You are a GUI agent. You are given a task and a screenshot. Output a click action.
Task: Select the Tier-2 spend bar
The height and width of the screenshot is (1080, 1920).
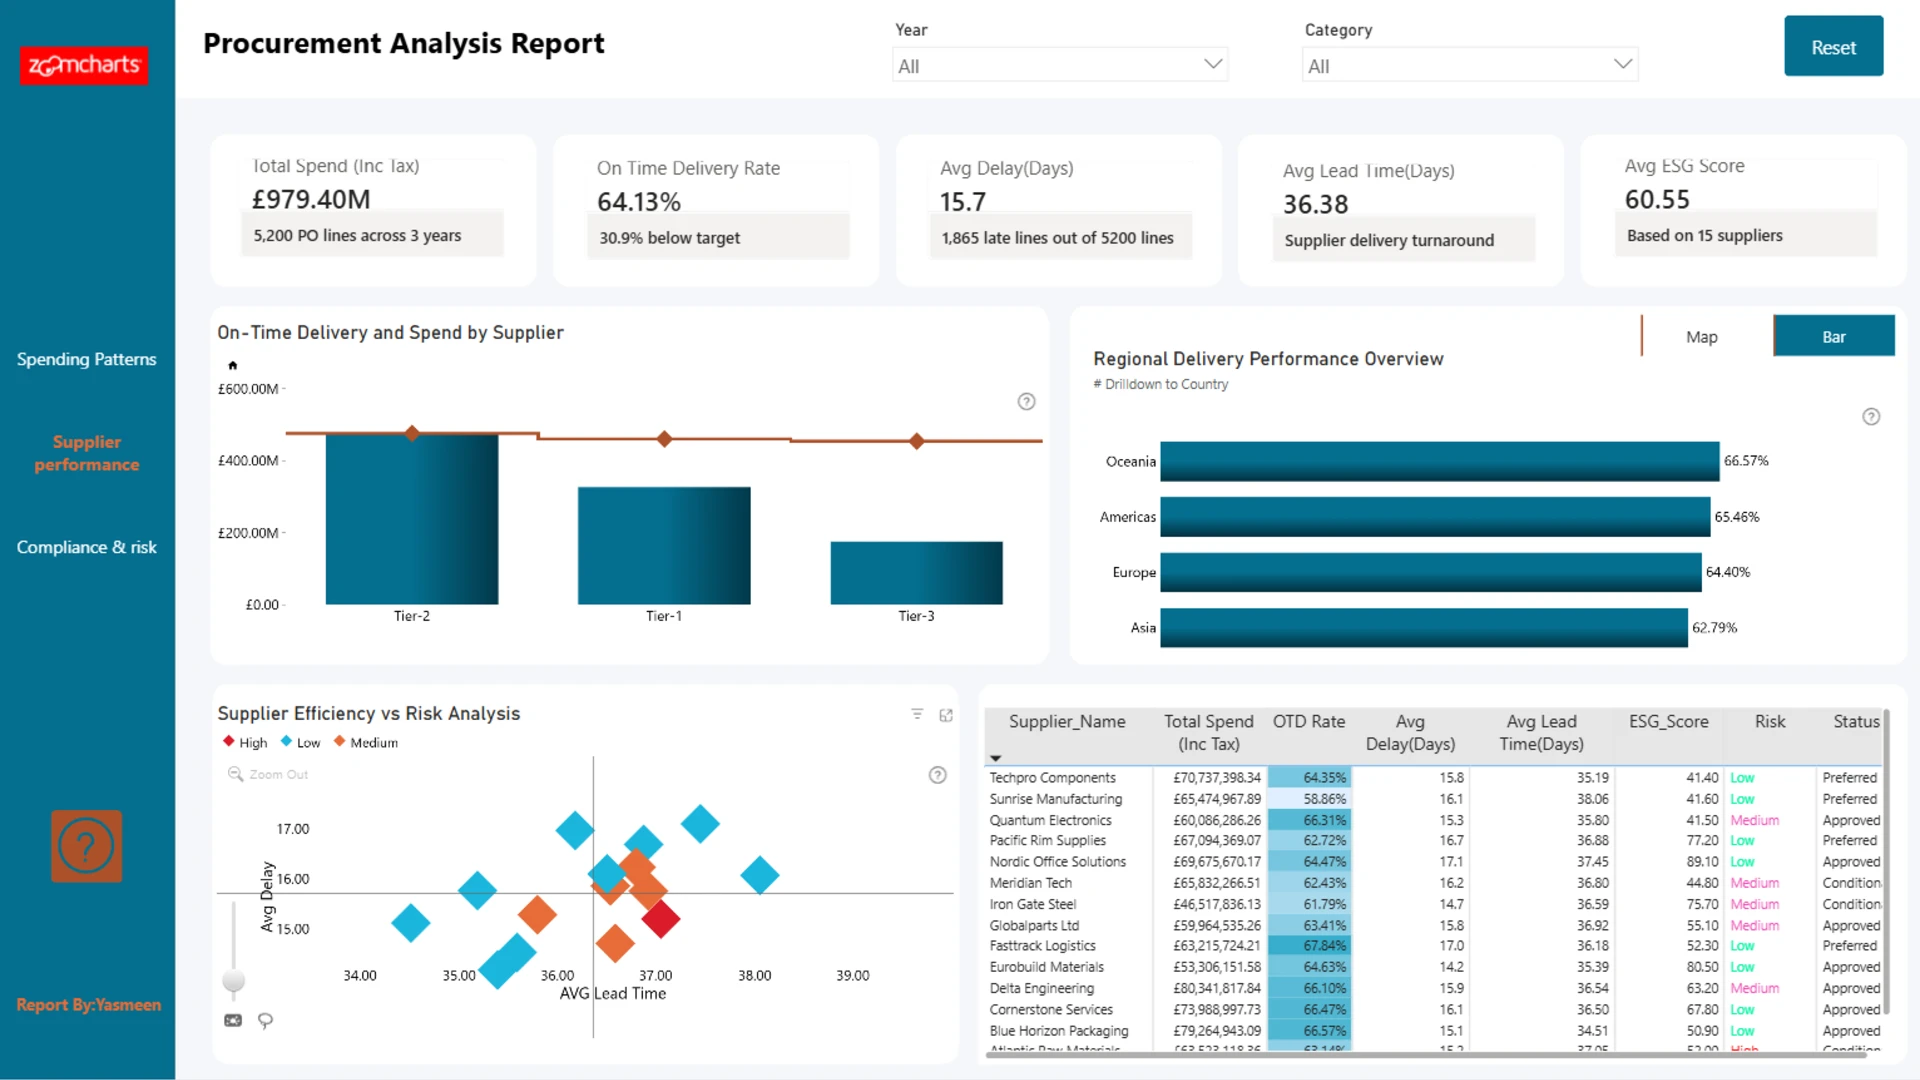412,519
